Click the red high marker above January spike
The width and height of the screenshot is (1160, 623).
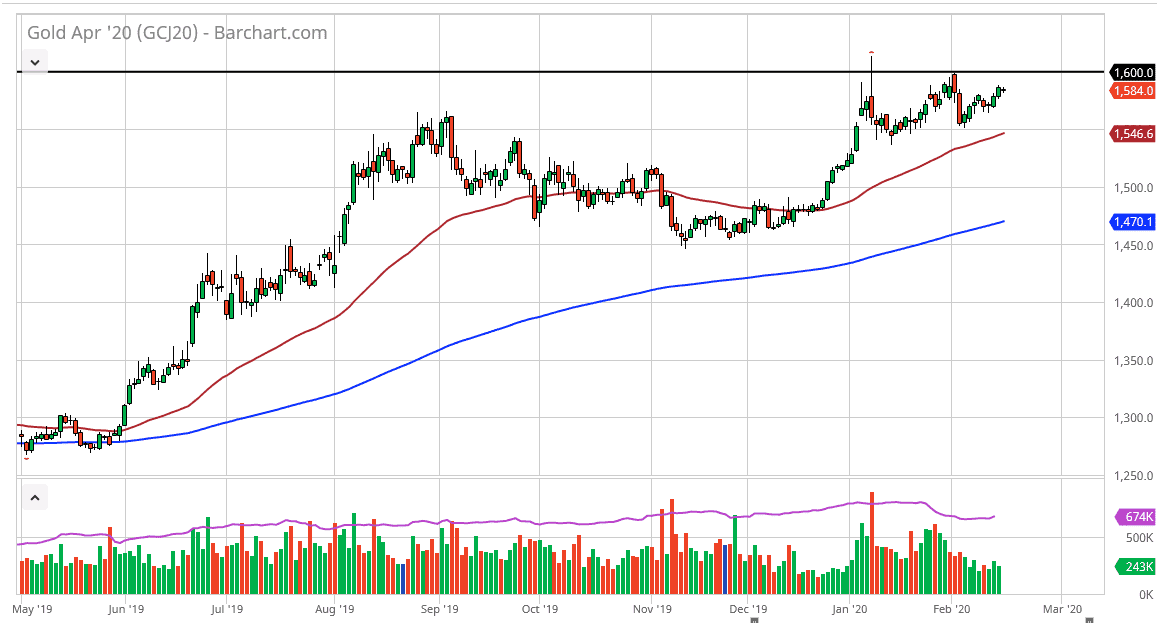click(871, 53)
